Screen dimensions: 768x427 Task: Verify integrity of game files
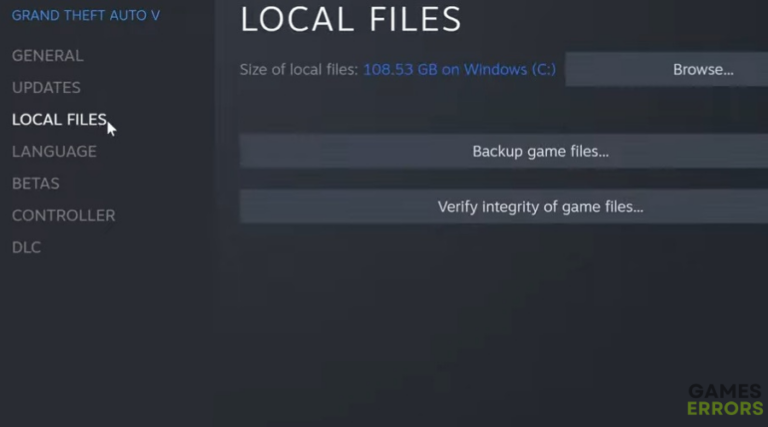point(540,207)
